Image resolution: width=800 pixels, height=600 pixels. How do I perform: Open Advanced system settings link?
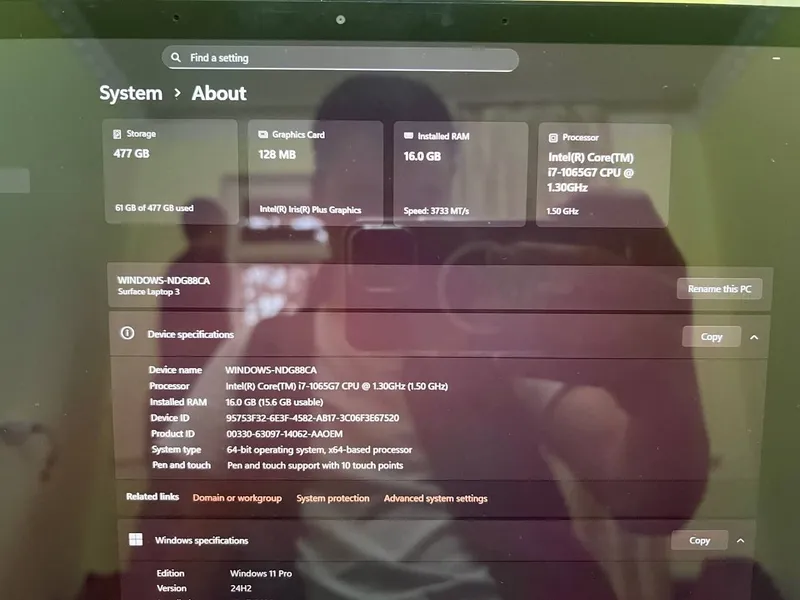click(436, 498)
